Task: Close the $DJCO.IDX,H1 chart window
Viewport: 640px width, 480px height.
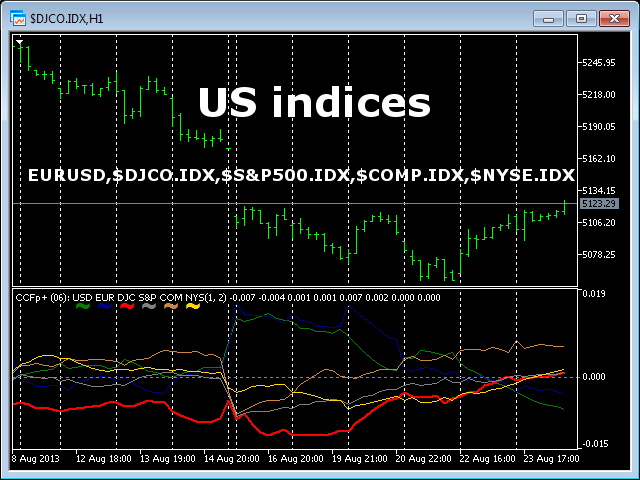Action: point(614,19)
